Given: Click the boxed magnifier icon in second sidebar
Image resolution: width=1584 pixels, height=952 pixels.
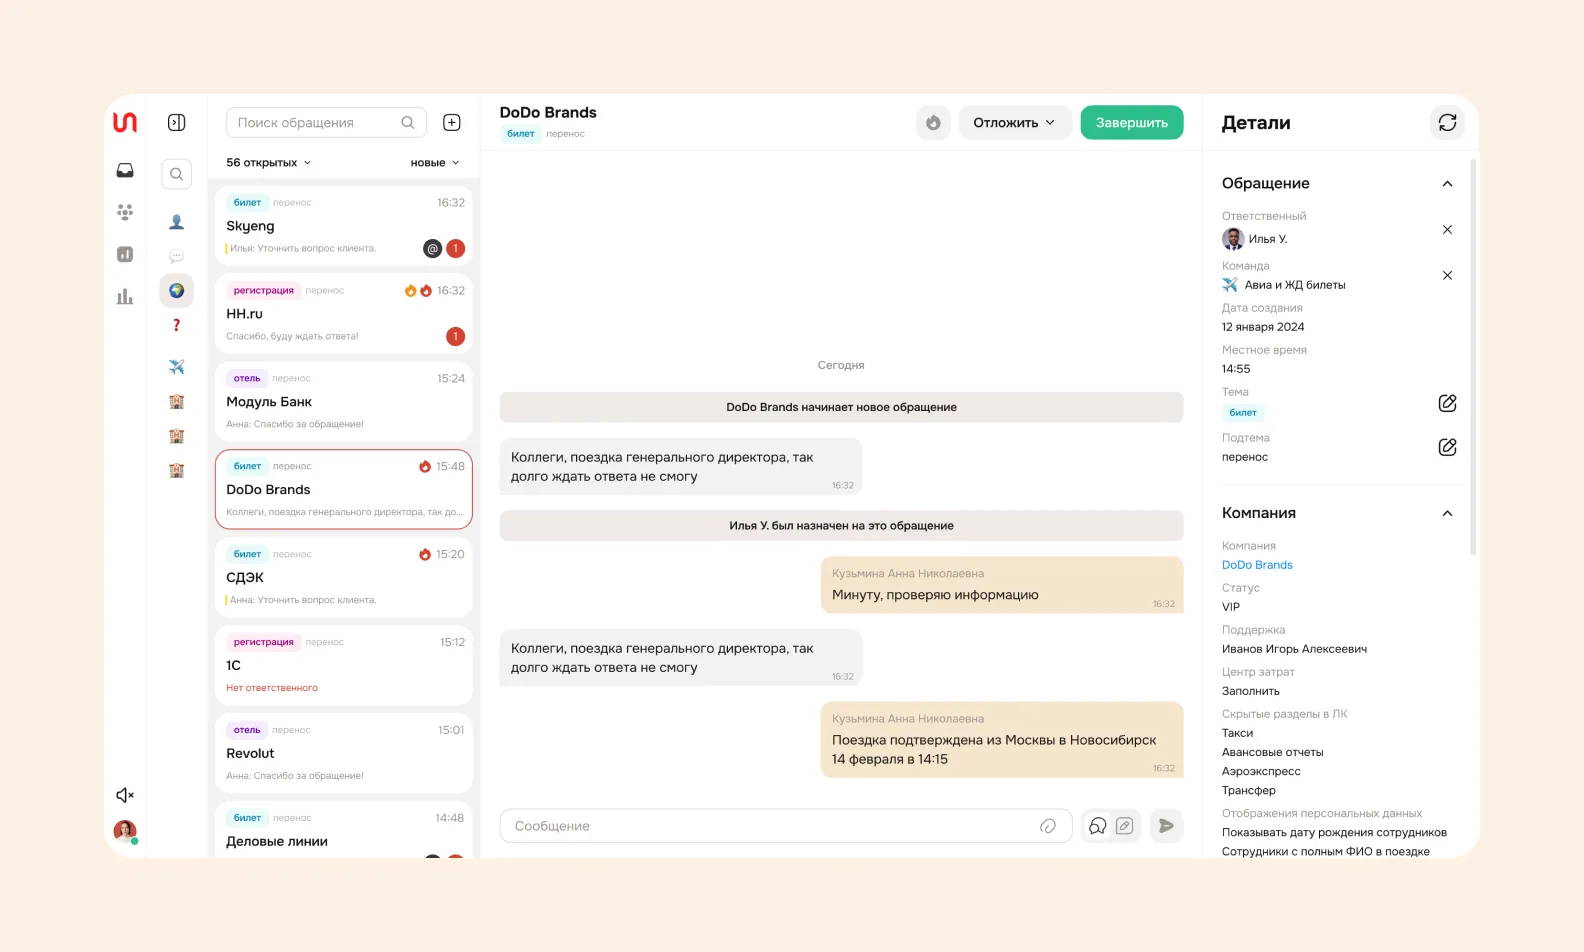Looking at the screenshot, I should click(177, 174).
